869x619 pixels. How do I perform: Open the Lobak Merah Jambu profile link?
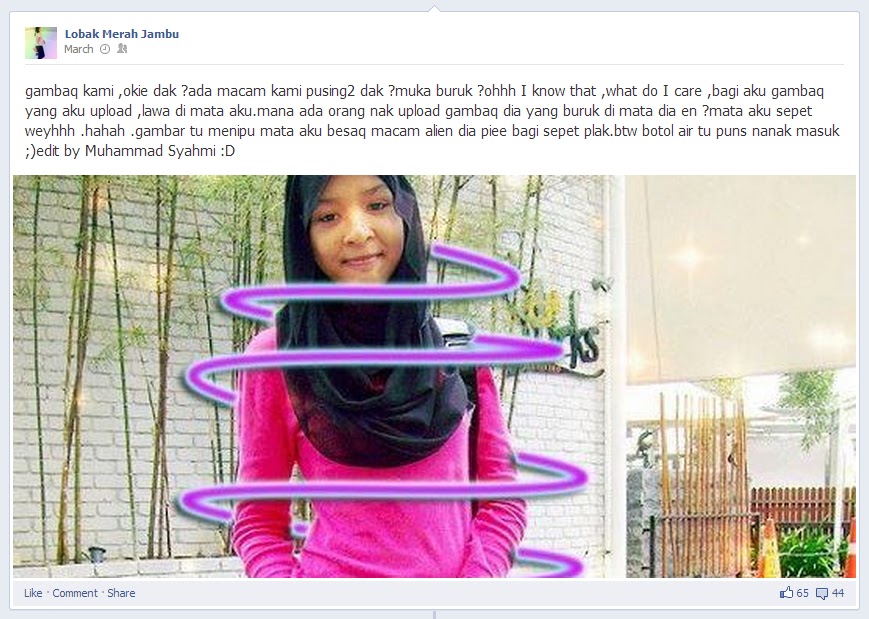coord(121,34)
